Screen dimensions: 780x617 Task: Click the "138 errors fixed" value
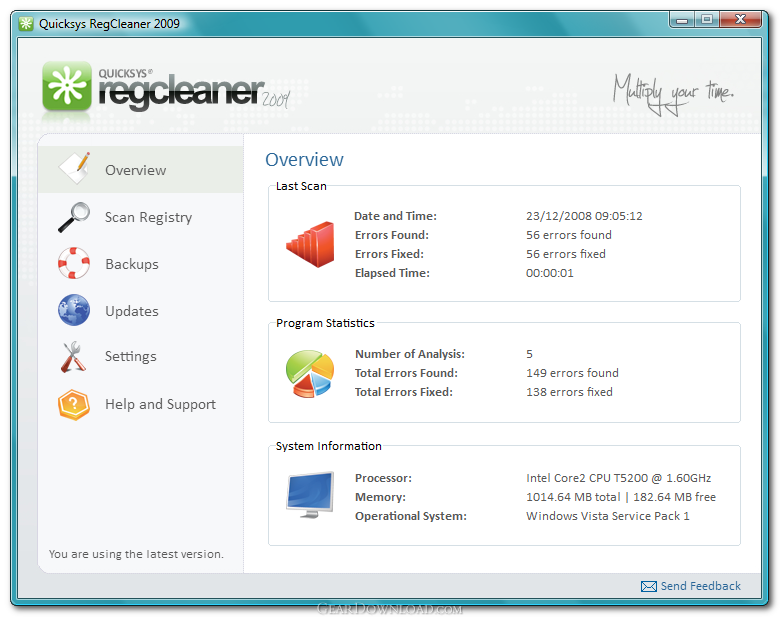click(569, 392)
